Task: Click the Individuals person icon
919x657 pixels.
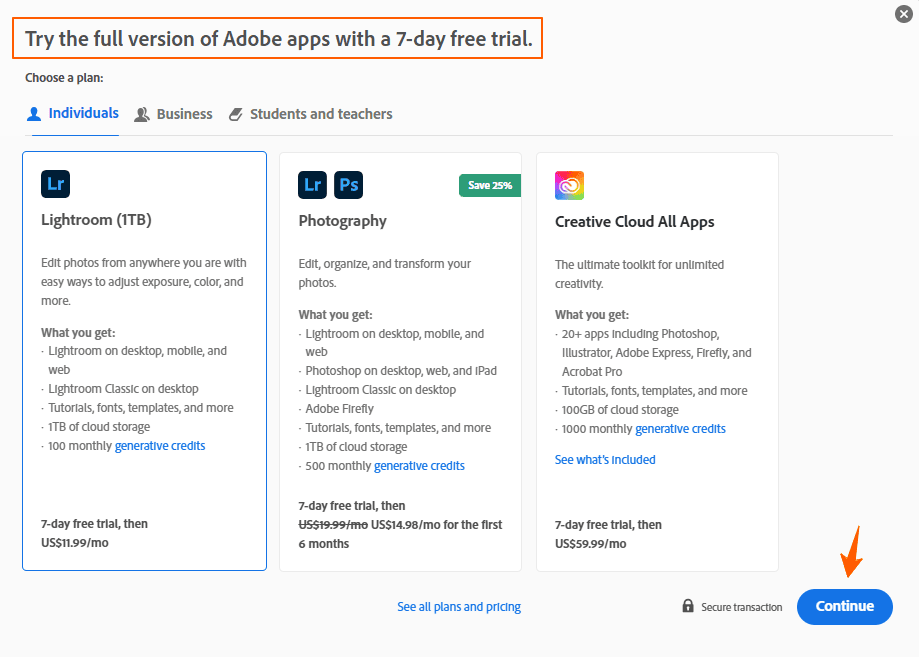Action: [34, 114]
